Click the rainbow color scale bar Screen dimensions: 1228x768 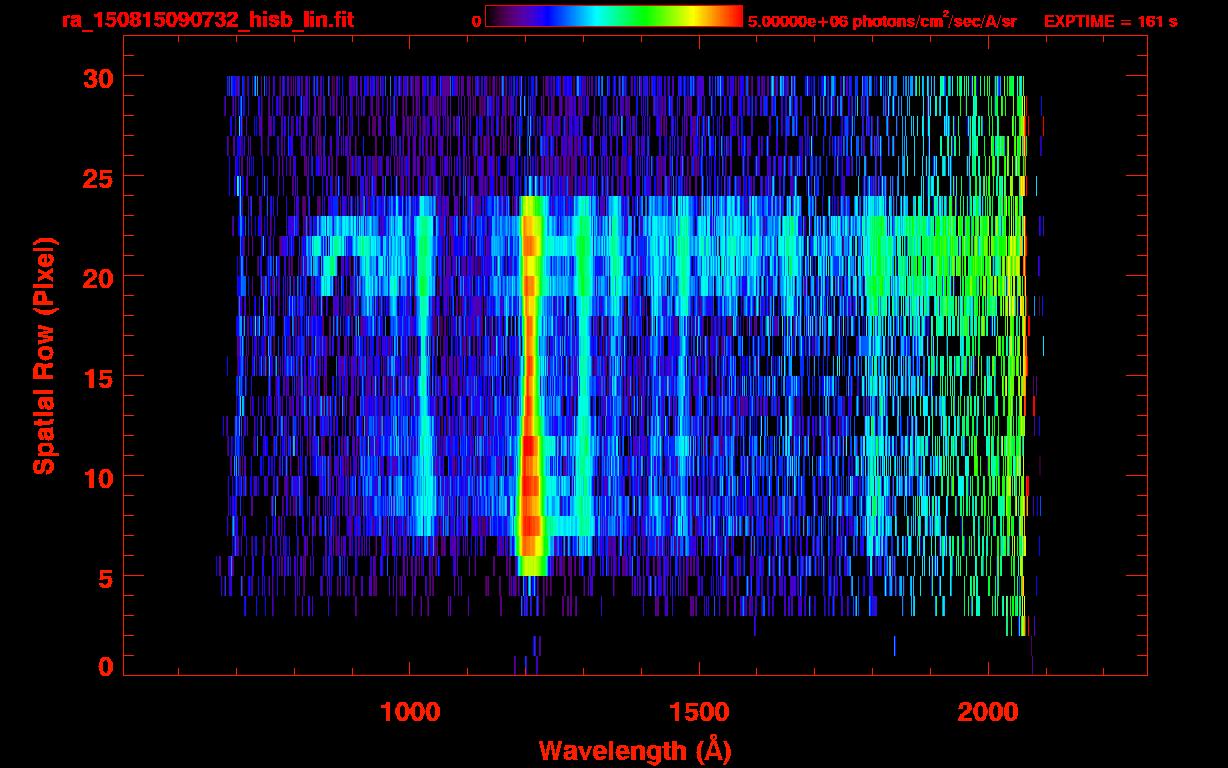[614, 16]
